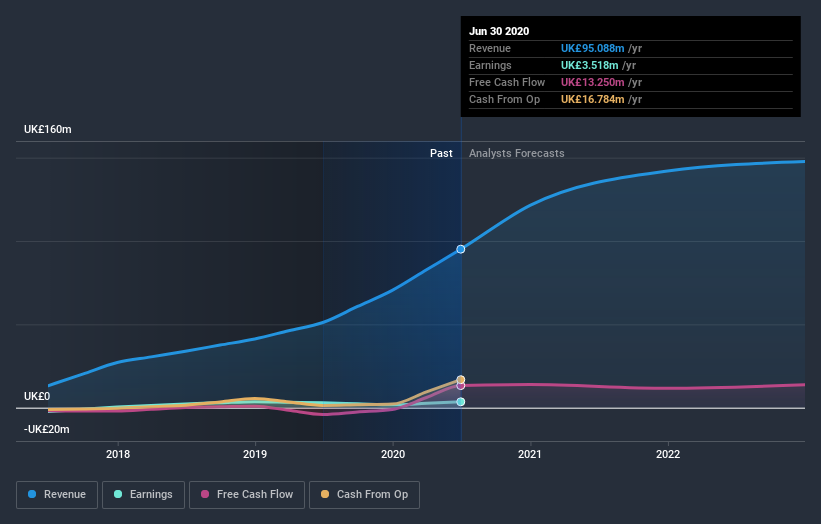Click the UK£0 y-axis label
This screenshot has height=524, width=821.
pos(37,396)
